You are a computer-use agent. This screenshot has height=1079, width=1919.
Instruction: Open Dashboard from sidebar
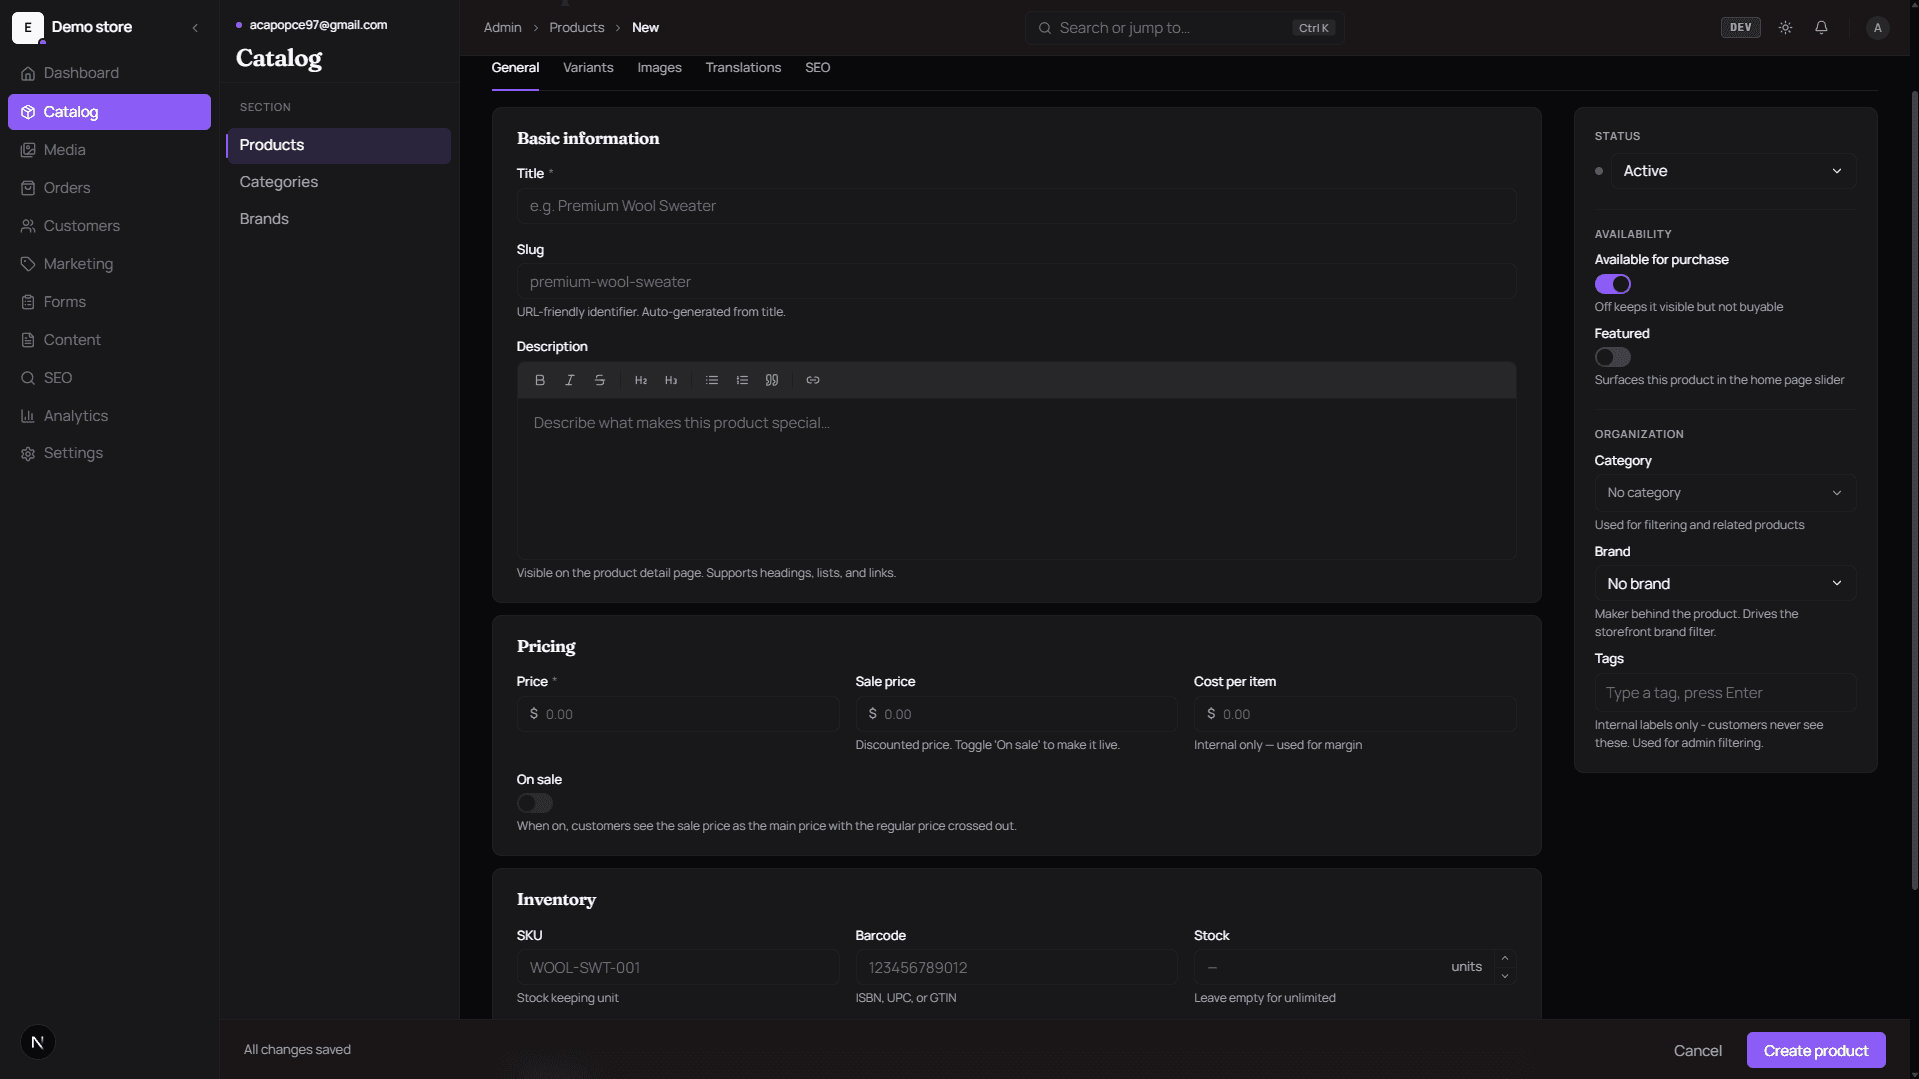pyautogui.click(x=109, y=73)
